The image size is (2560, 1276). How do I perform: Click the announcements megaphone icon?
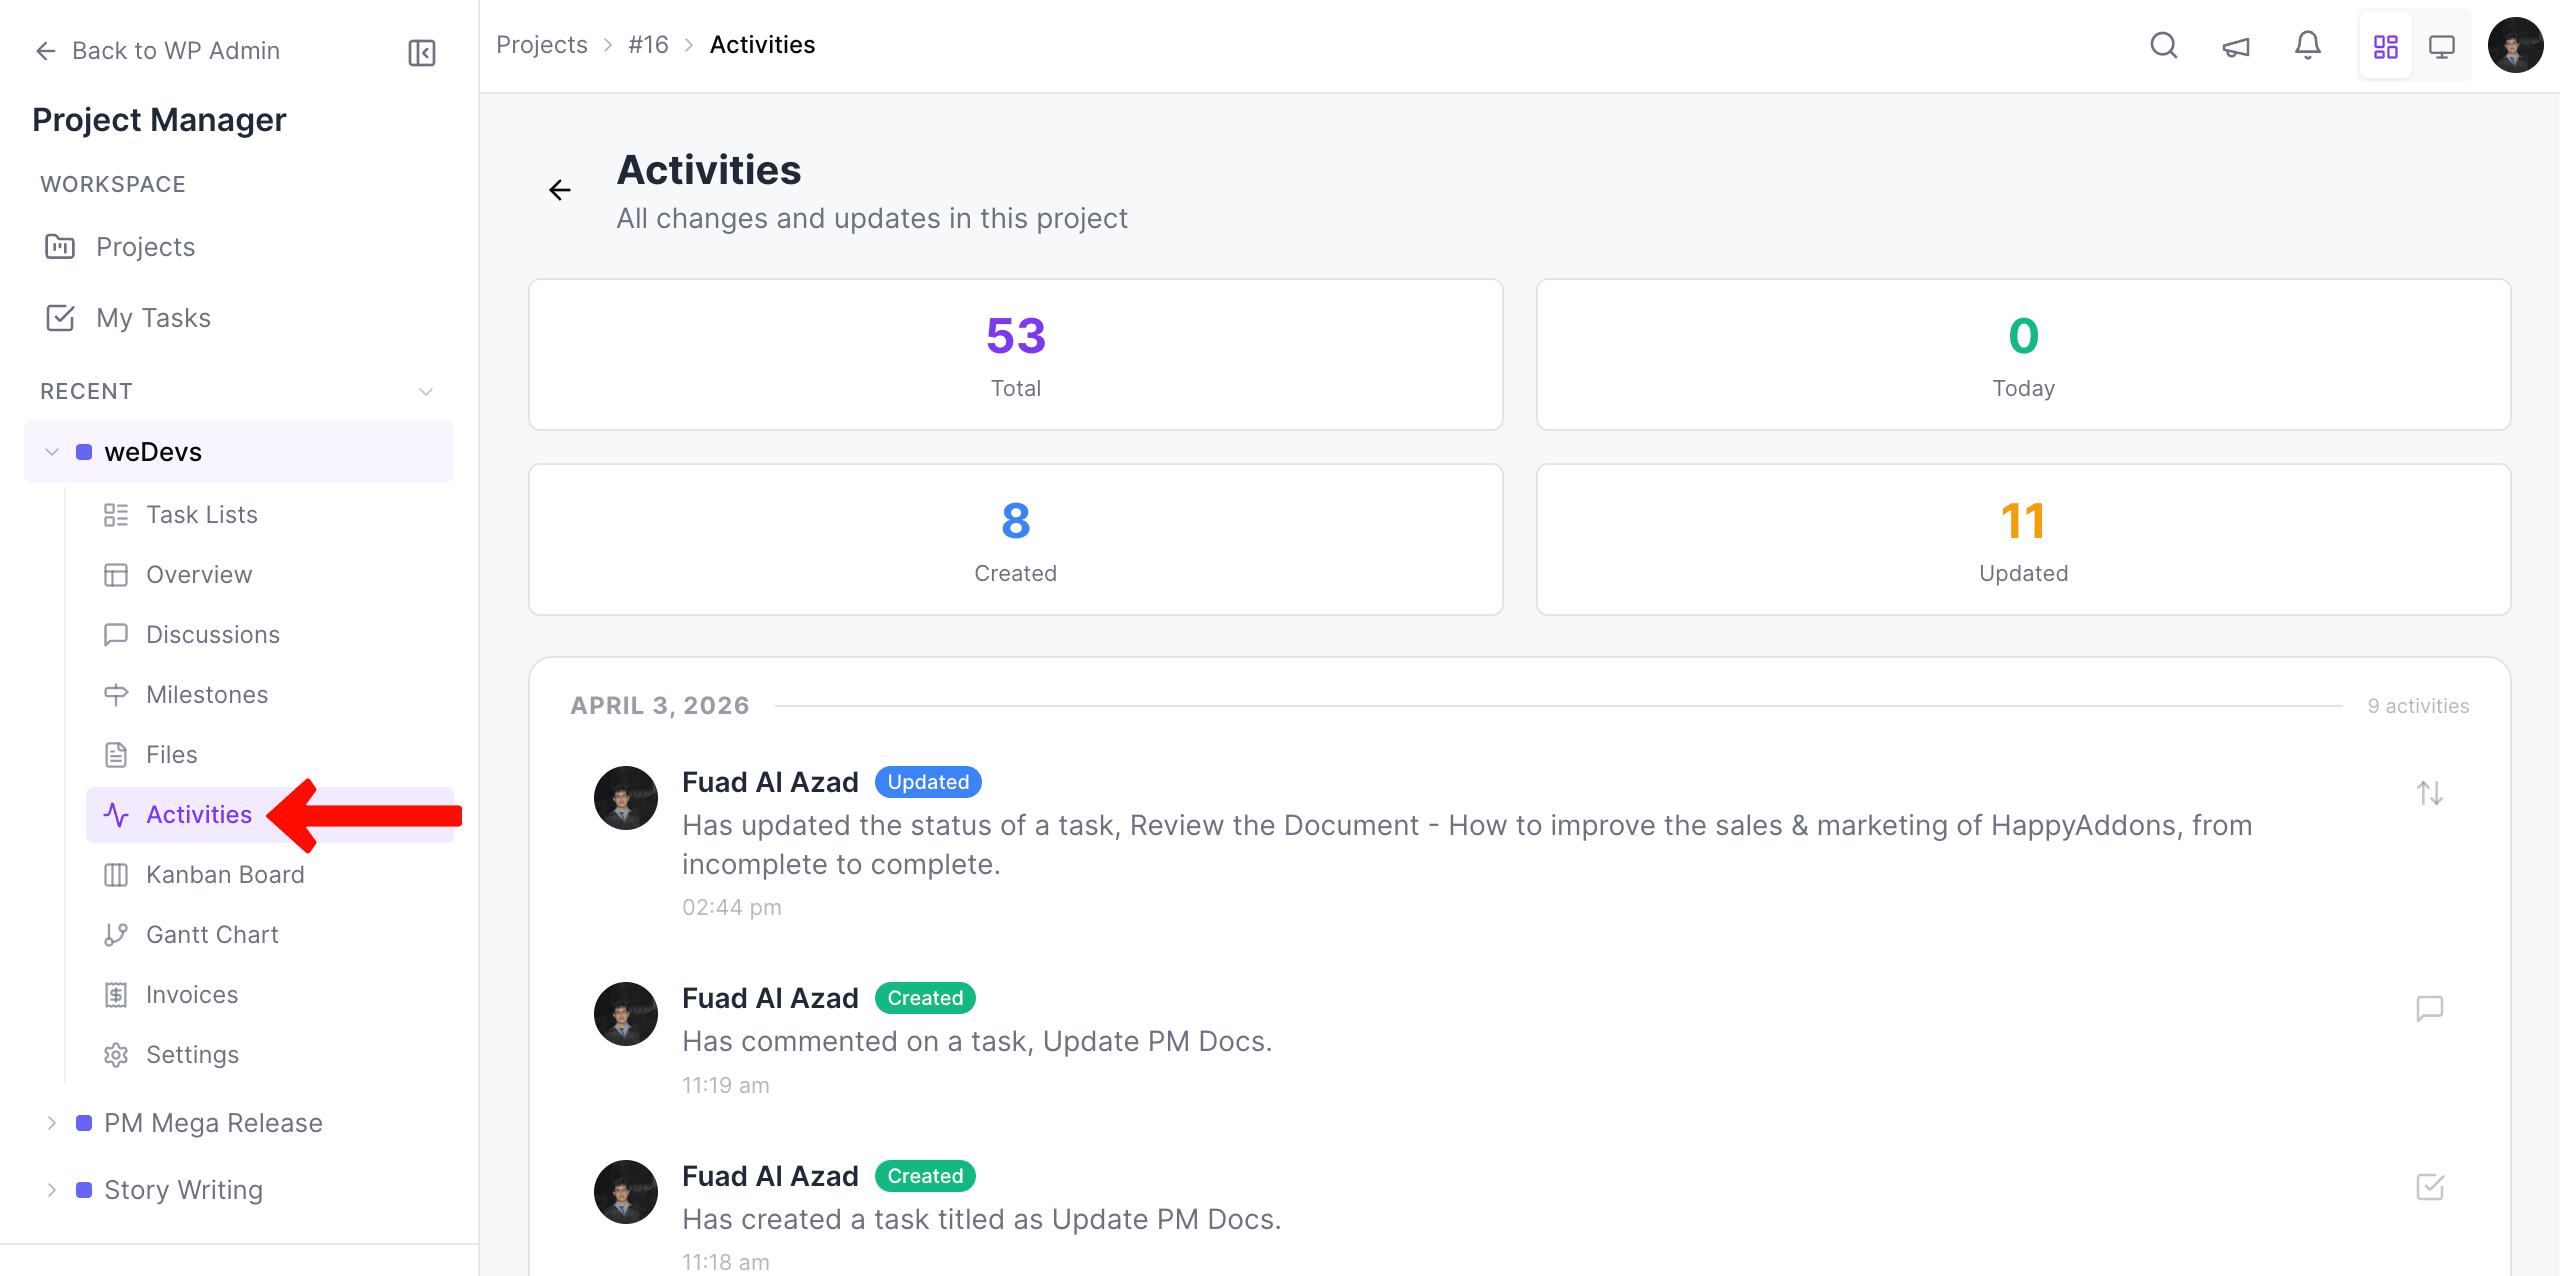pos(2236,45)
